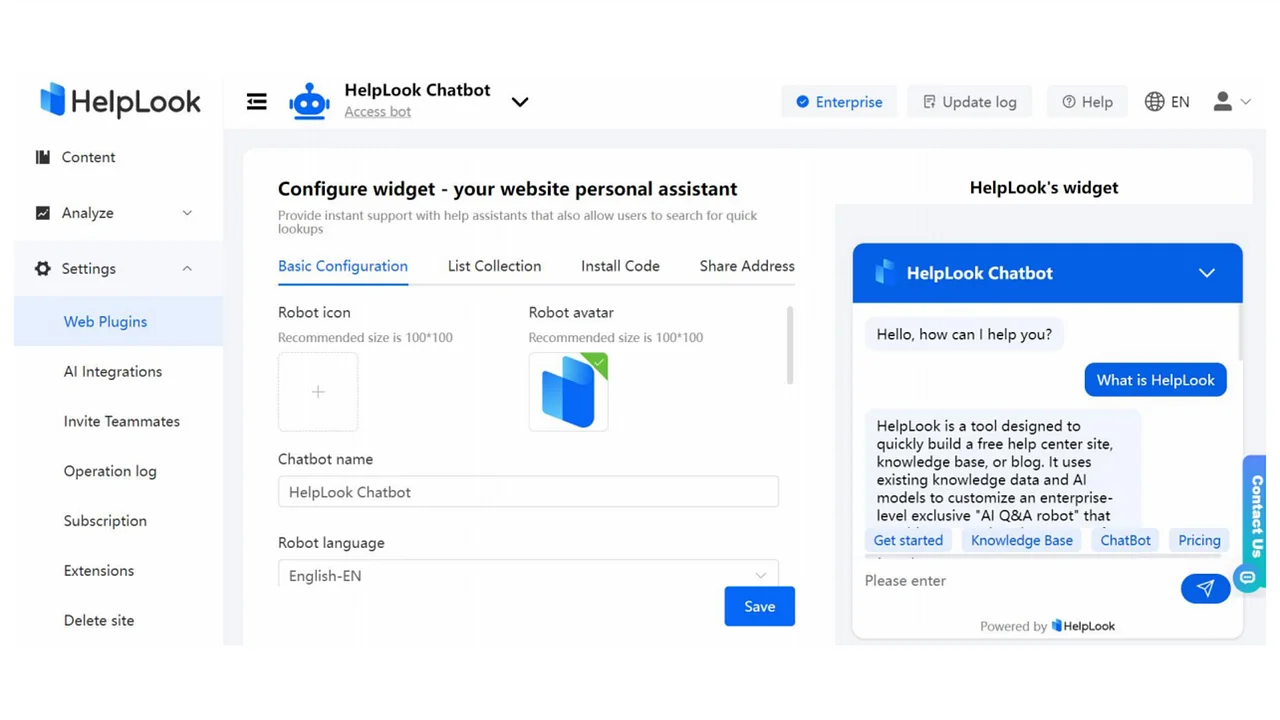Expand the Analyze section in sidebar
The height and width of the screenshot is (720, 1280).
pos(187,213)
